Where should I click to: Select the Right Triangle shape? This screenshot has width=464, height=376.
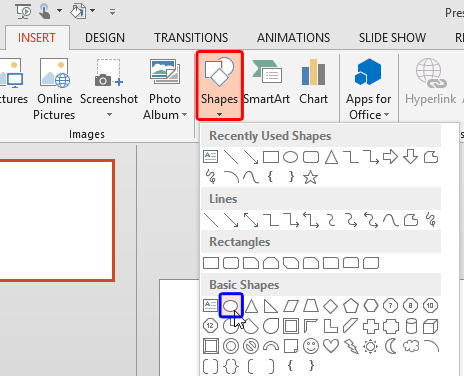pos(271,306)
